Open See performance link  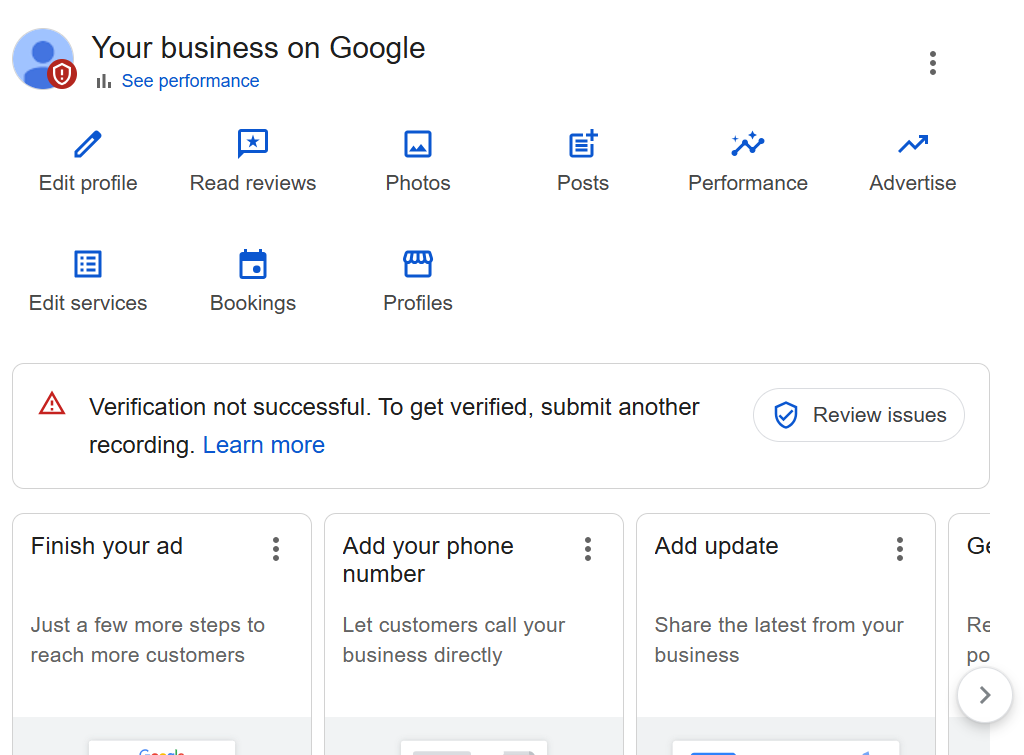(x=190, y=81)
